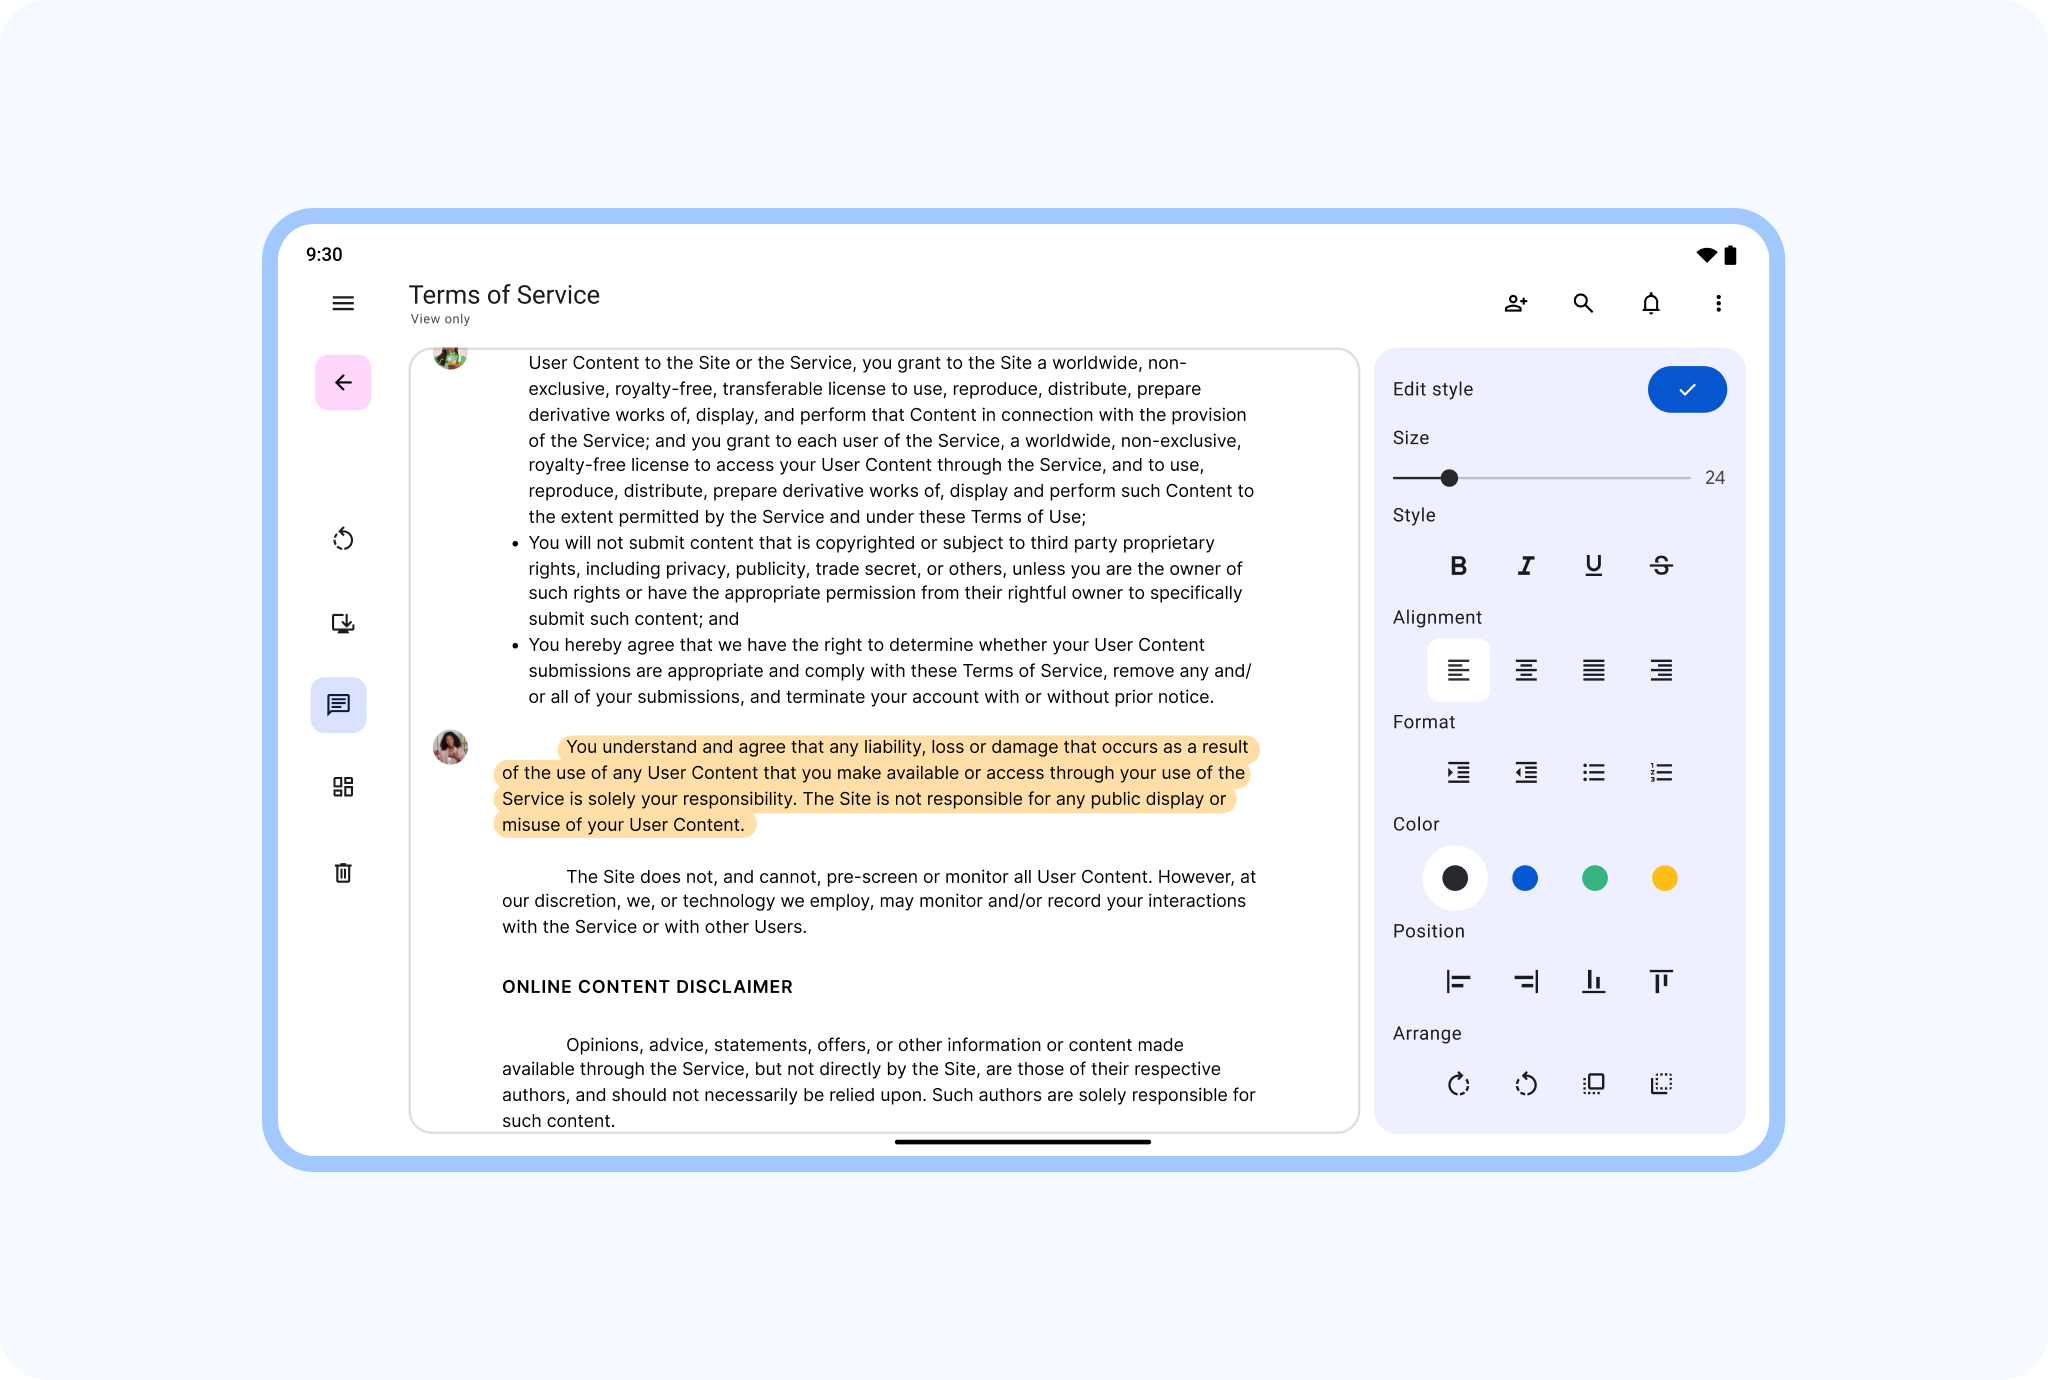This screenshot has width=2048, height=1380.
Task: Confirm edit style with checkmark button
Action: tap(1687, 389)
